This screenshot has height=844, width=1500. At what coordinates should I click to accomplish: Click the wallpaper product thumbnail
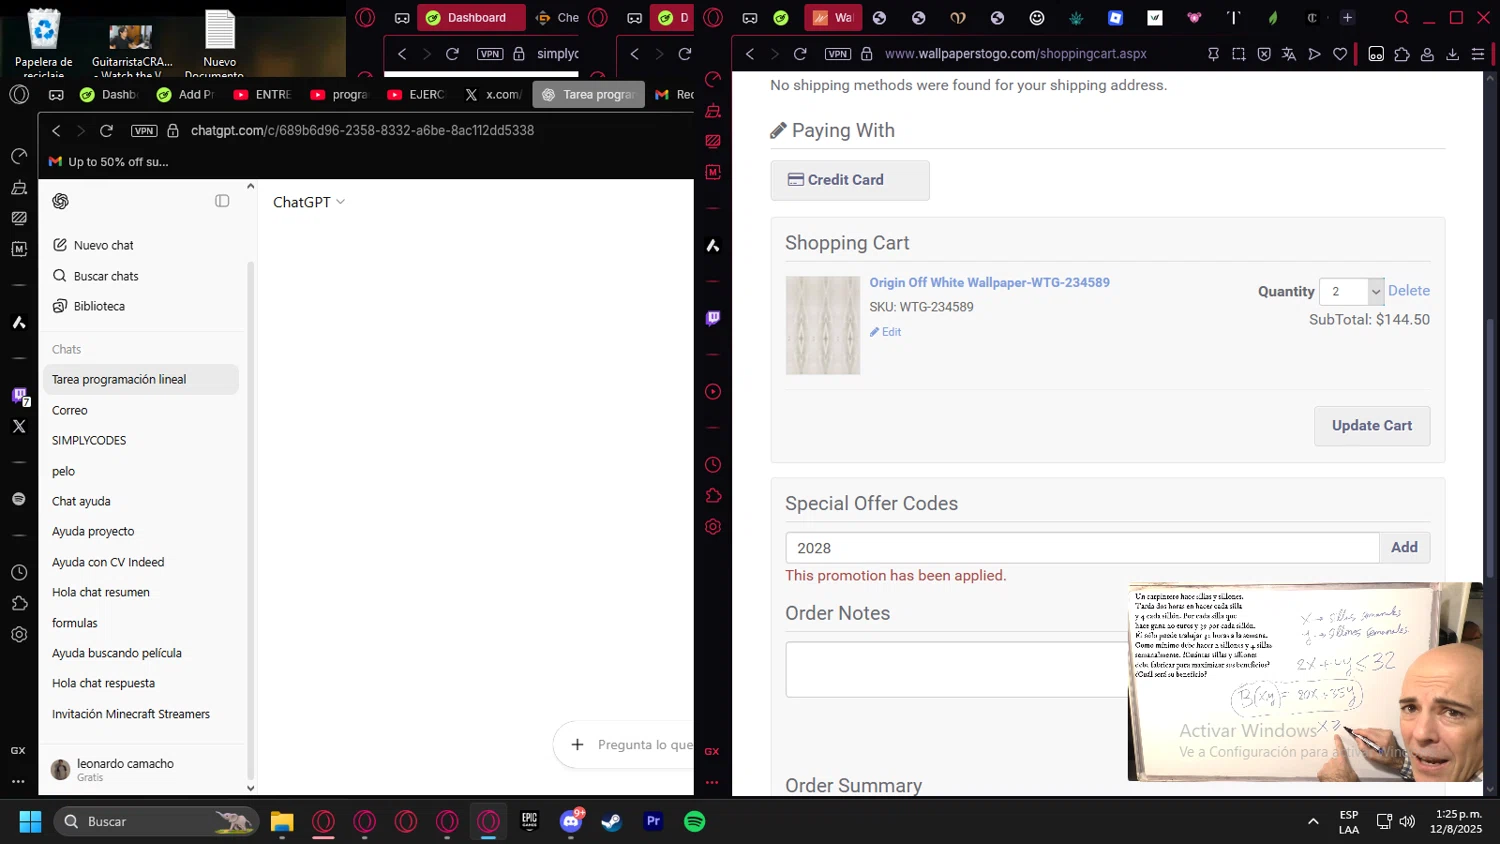tap(823, 325)
